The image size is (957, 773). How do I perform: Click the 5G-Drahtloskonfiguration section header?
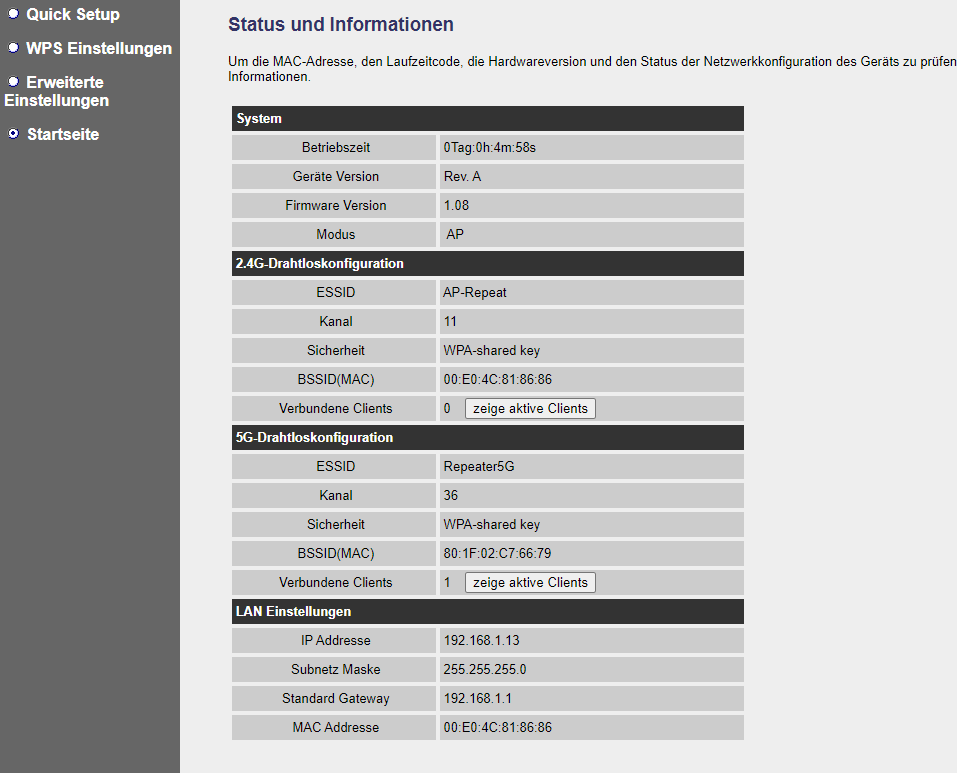pos(487,438)
